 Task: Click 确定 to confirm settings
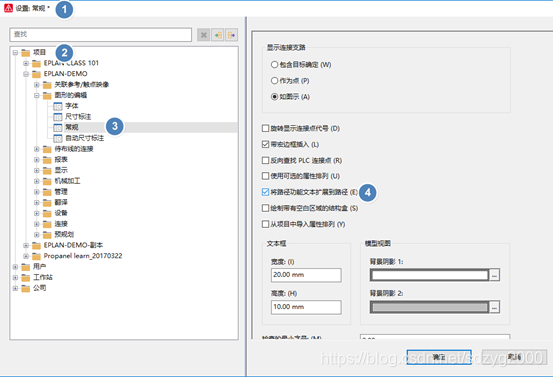pos(439,357)
